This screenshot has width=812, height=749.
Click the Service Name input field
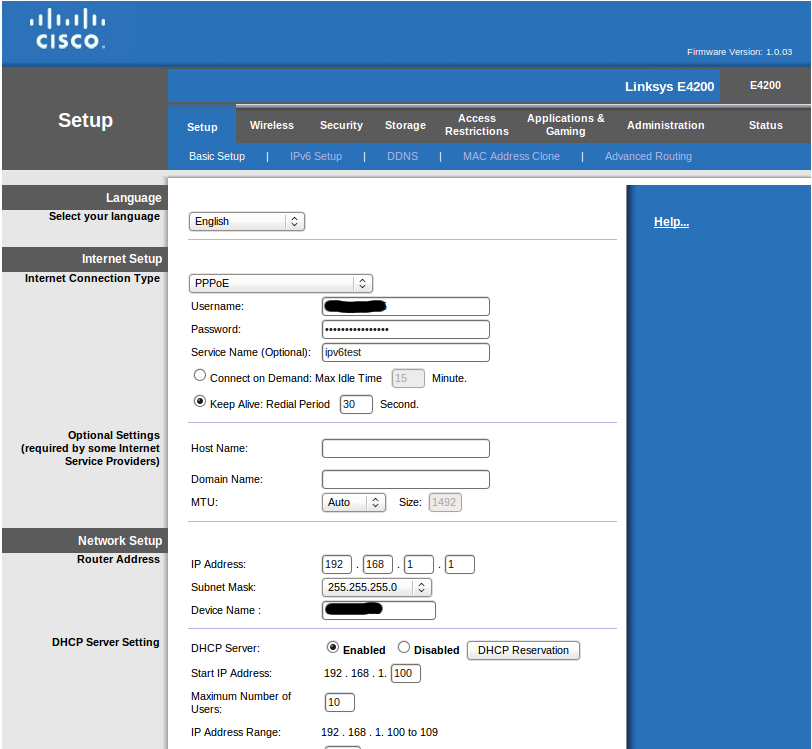click(x=405, y=352)
